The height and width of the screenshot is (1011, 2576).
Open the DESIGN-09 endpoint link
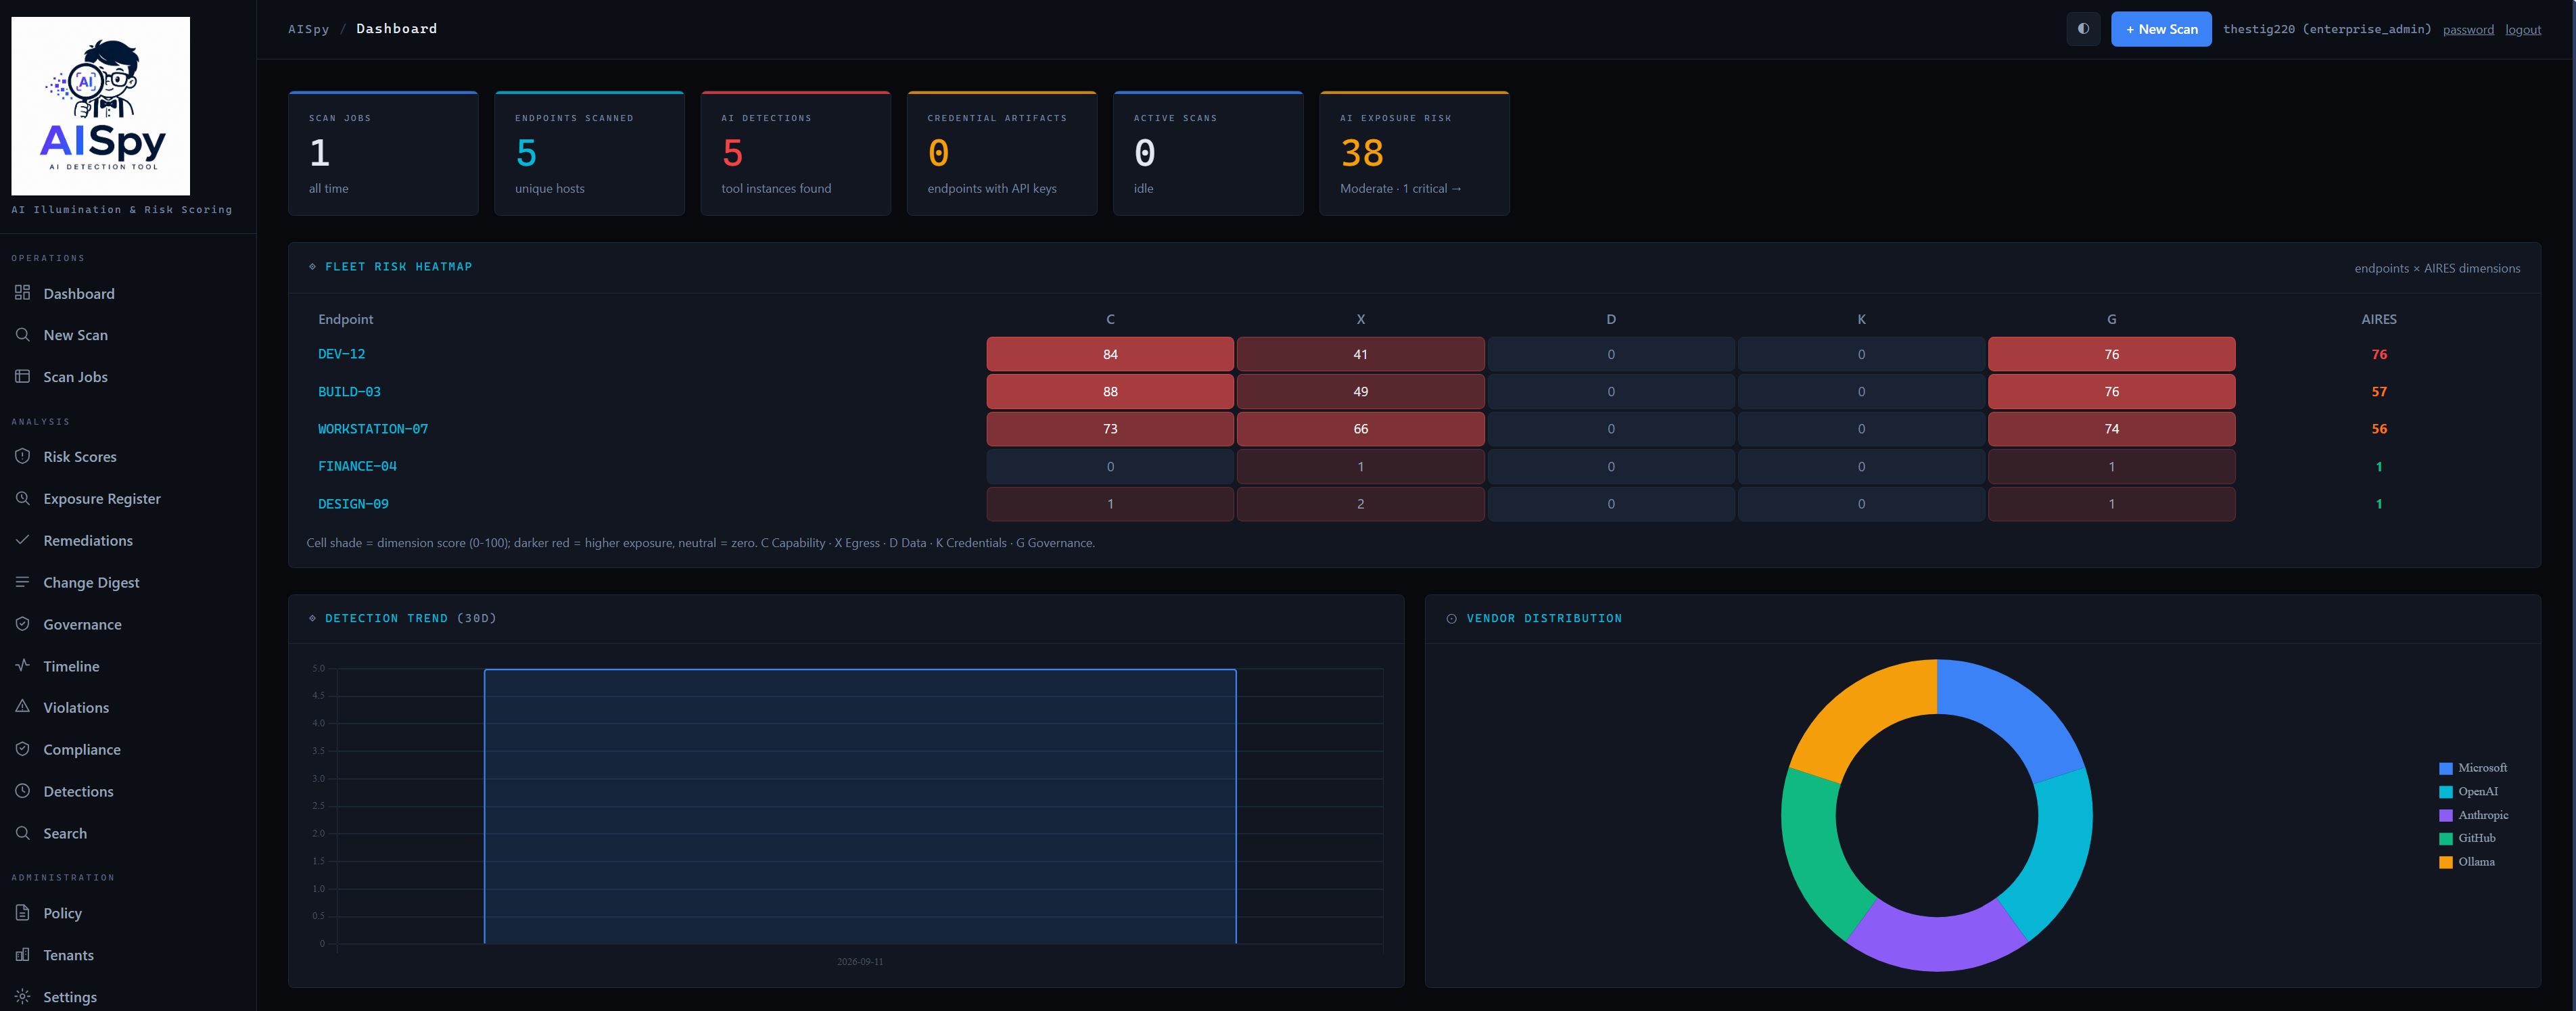click(x=353, y=504)
